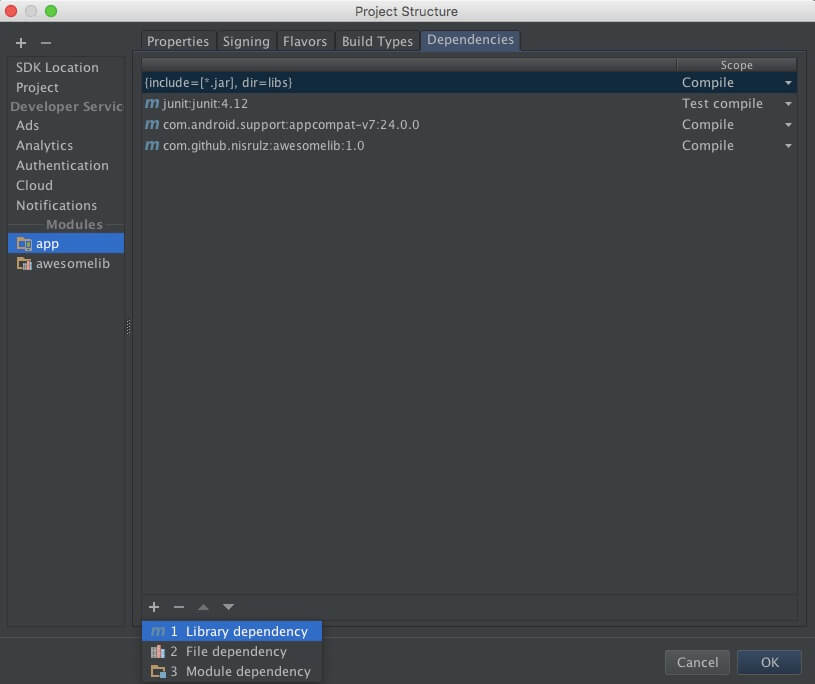Open scope dropdown for awesomelib:1.0 dependency
The height and width of the screenshot is (684, 815).
(788, 146)
